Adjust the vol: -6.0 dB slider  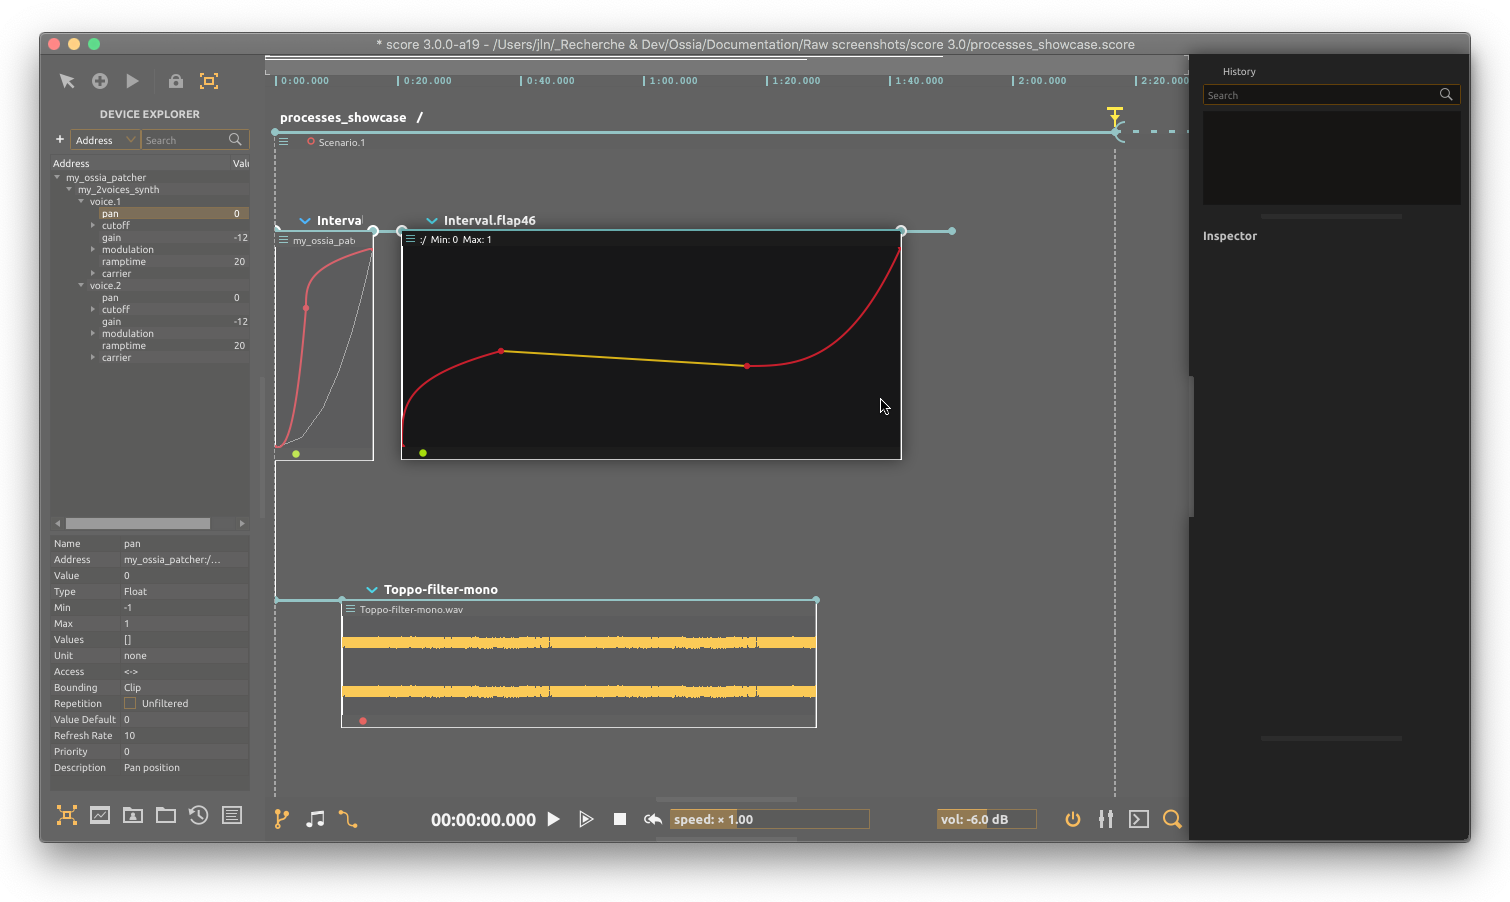(x=986, y=819)
